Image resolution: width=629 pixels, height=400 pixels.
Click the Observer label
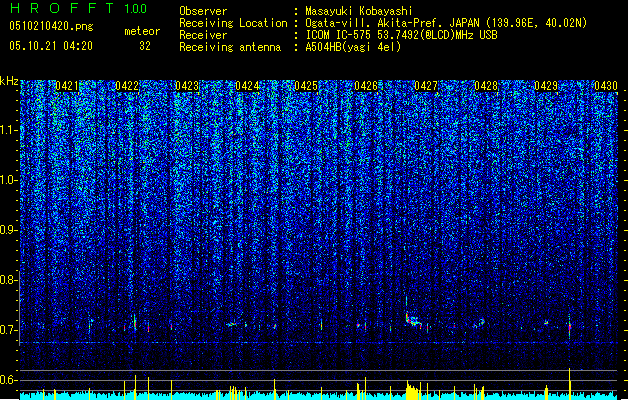[203, 11]
